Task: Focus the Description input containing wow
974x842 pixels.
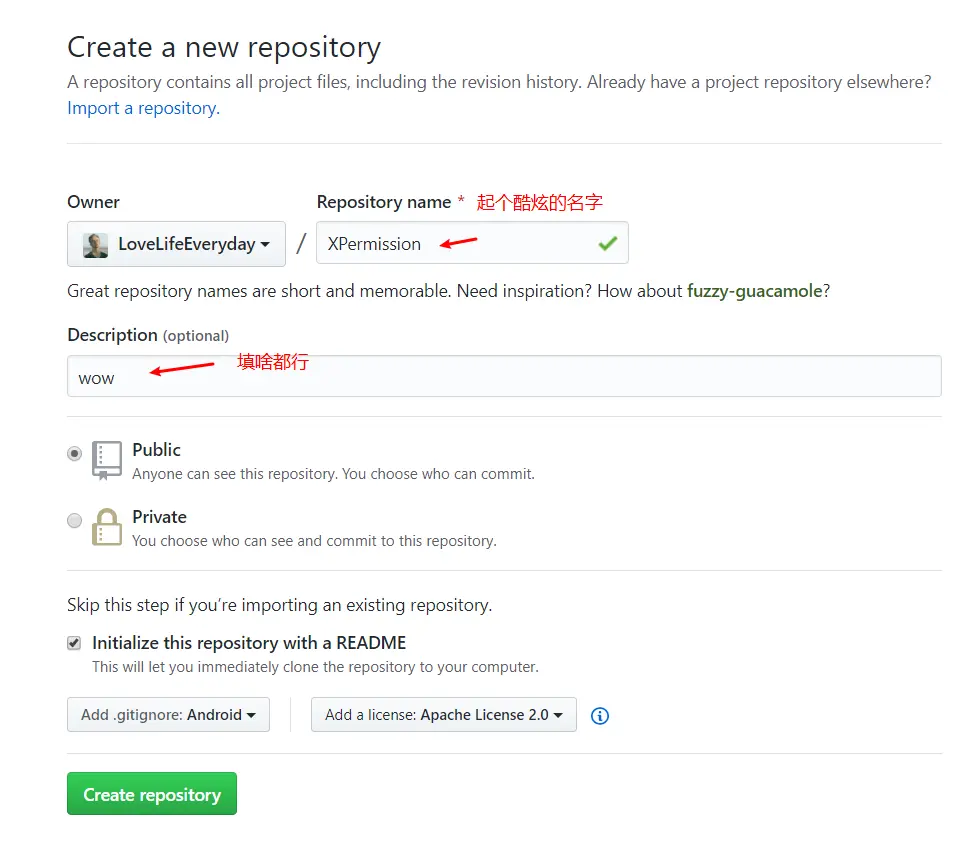Action: coord(504,376)
